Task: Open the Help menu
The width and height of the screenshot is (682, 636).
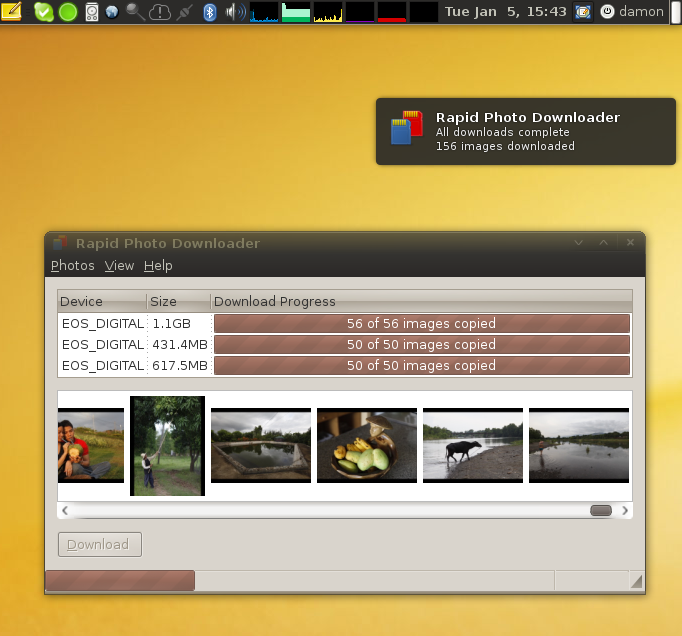Action: tap(158, 265)
